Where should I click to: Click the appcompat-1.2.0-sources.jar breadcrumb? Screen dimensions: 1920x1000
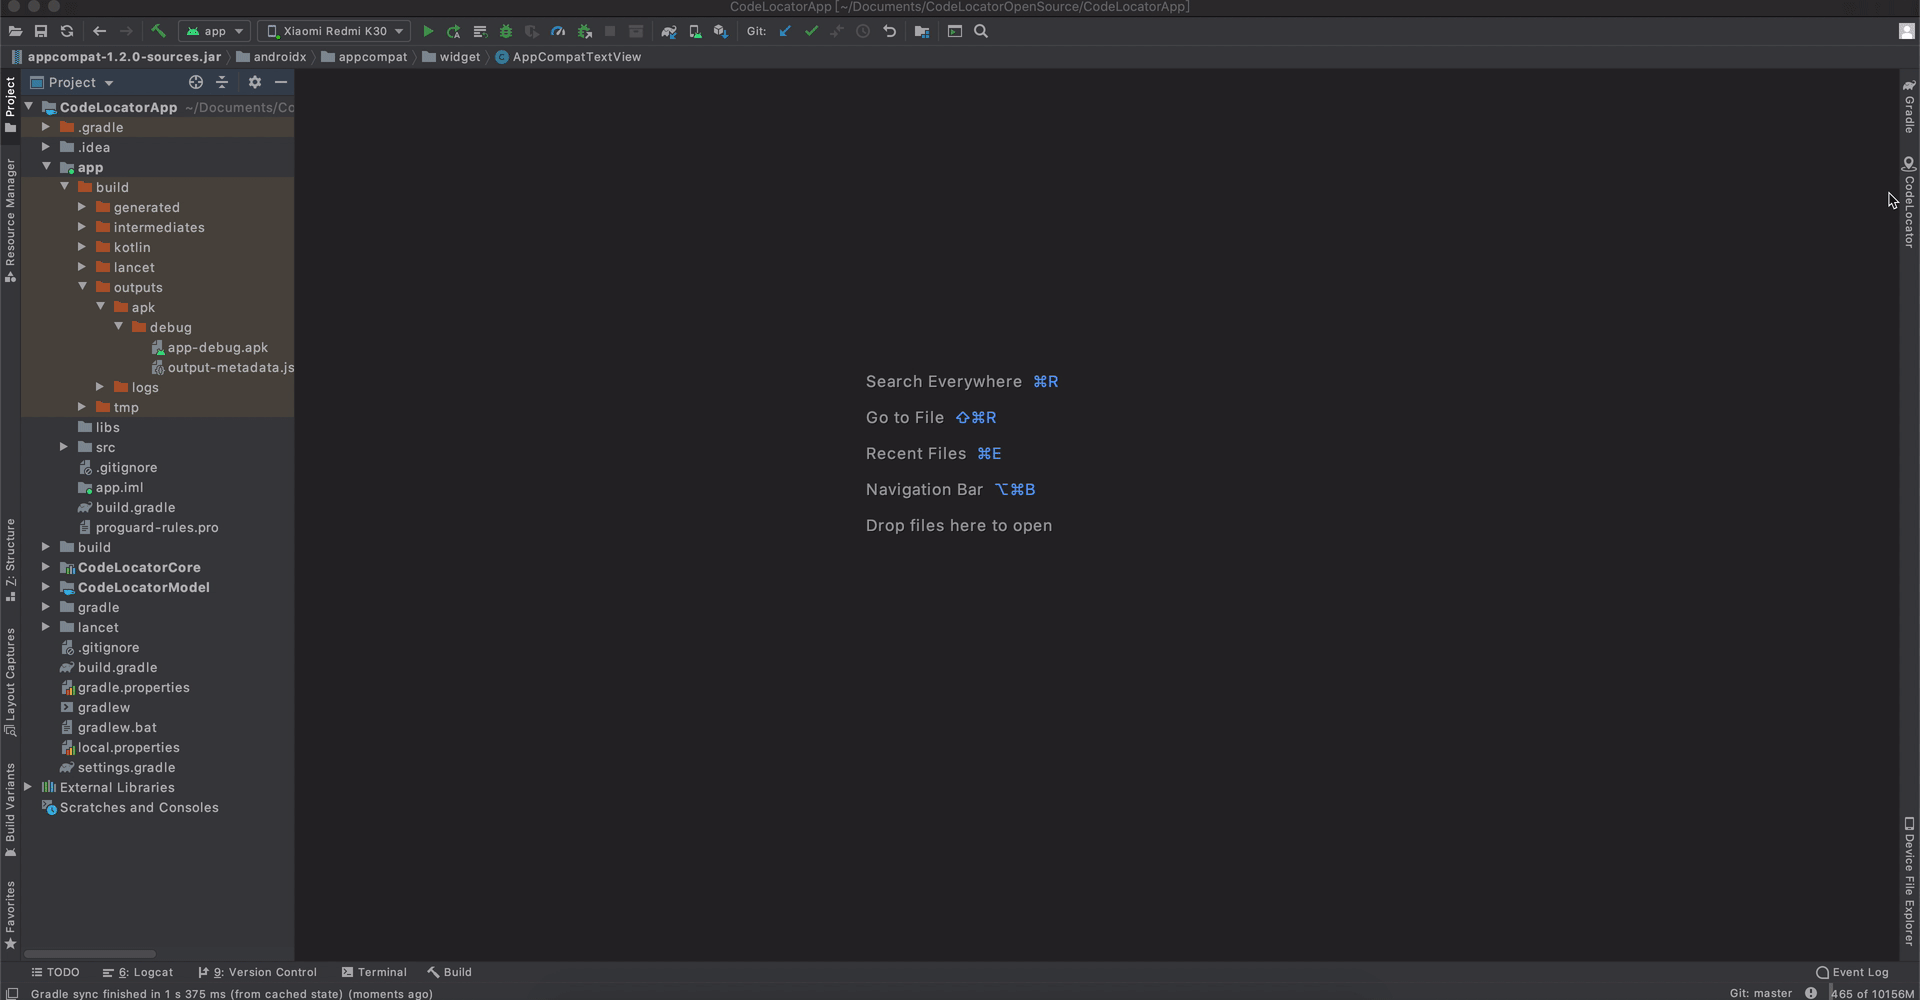point(116,57)
